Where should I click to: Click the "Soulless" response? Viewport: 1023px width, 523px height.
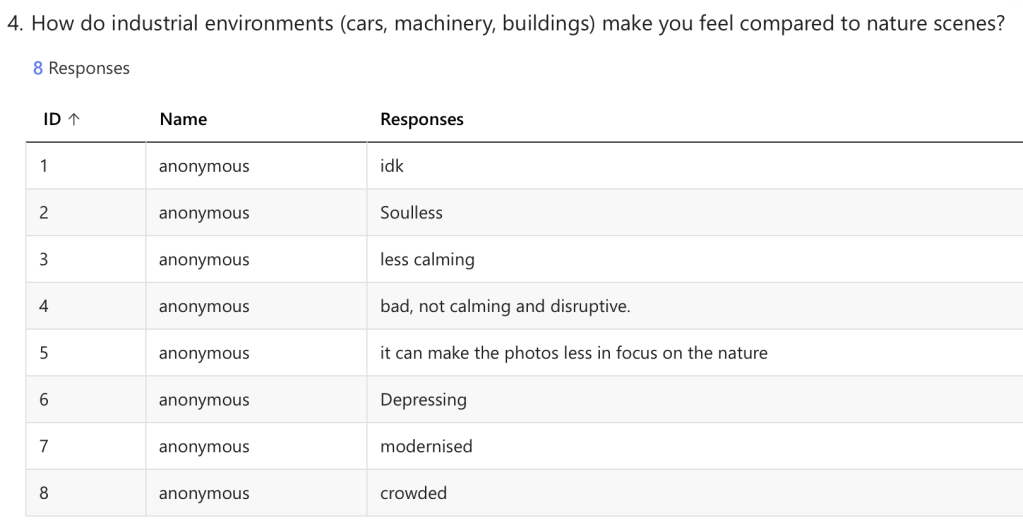pos(411,213)
